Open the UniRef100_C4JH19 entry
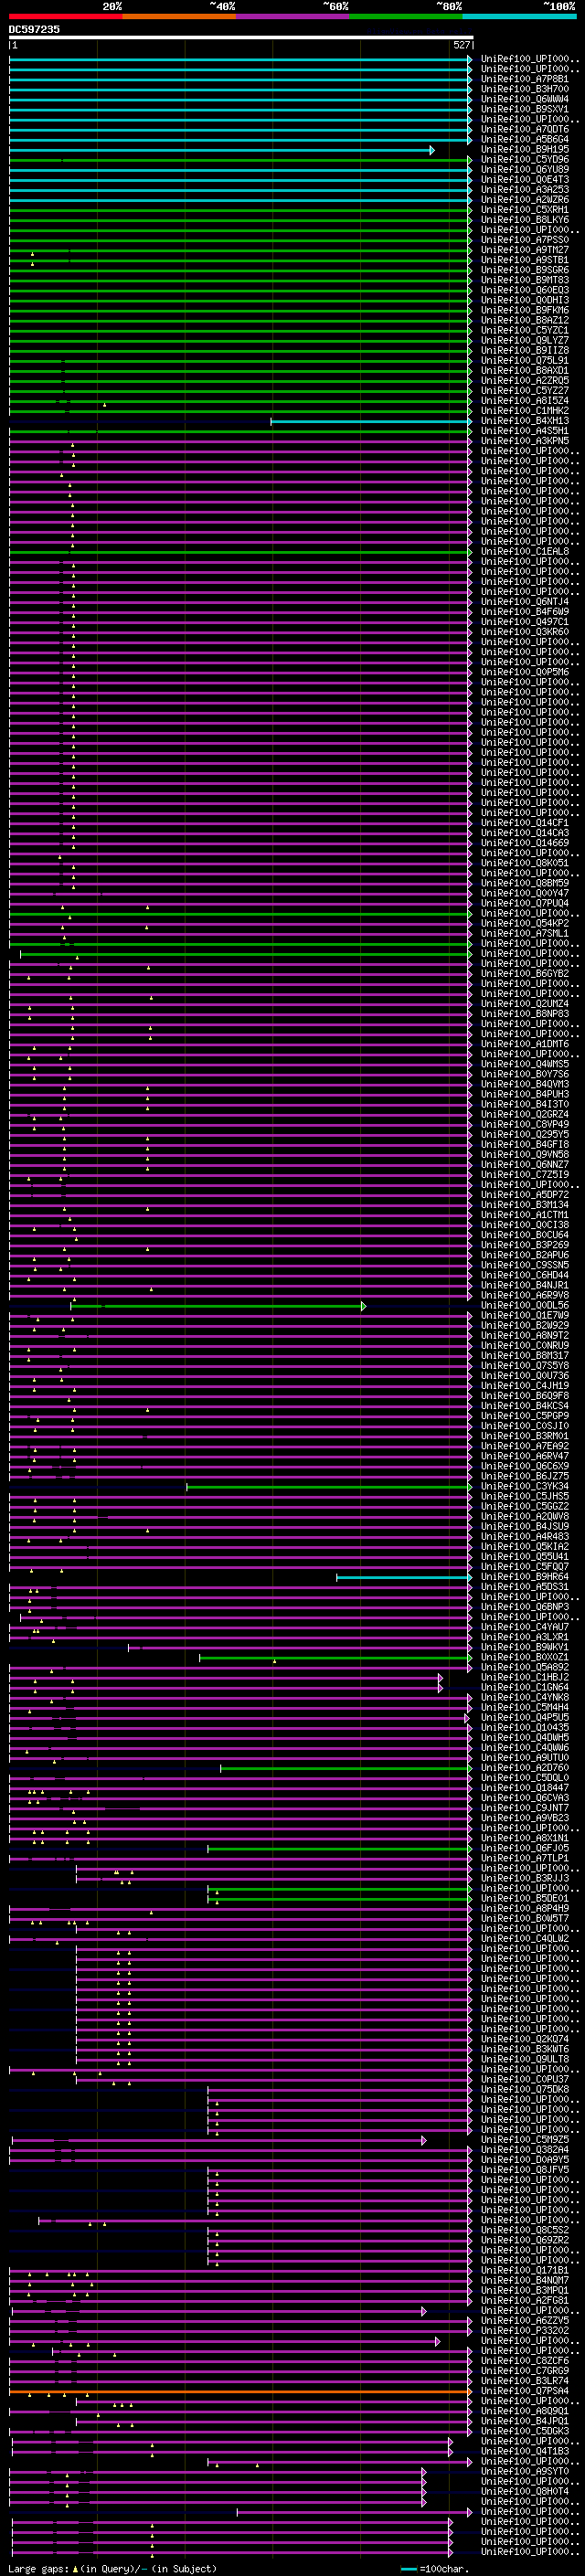The width and height of the screenshot is (585, 2576). click(x=525, y=1385)
